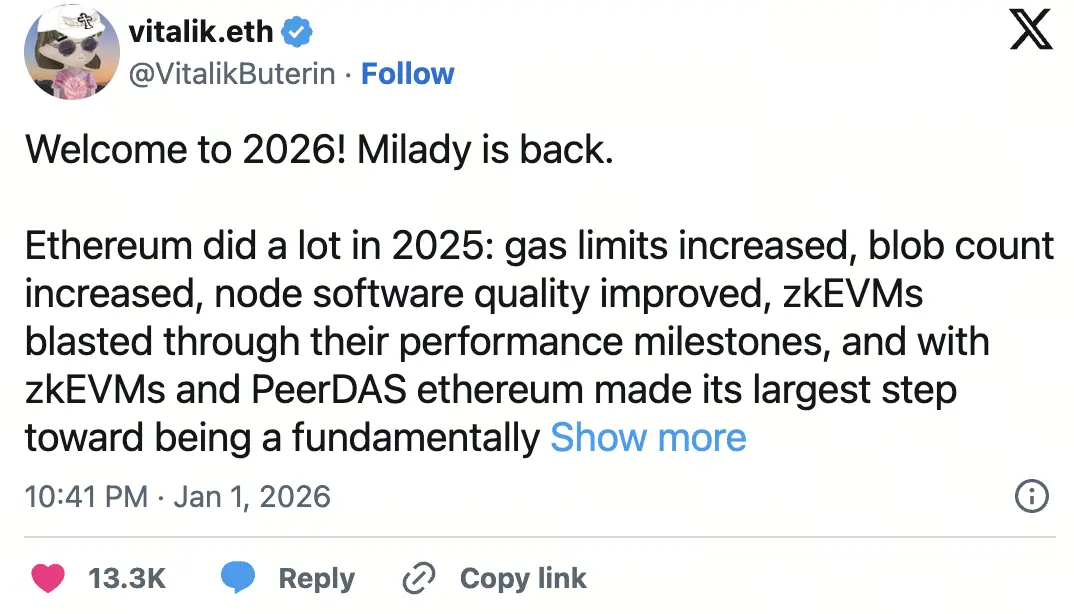Click the red heart icon under the tweet
This screenshot has width=1074, height=614.
[x=46, y=578]
